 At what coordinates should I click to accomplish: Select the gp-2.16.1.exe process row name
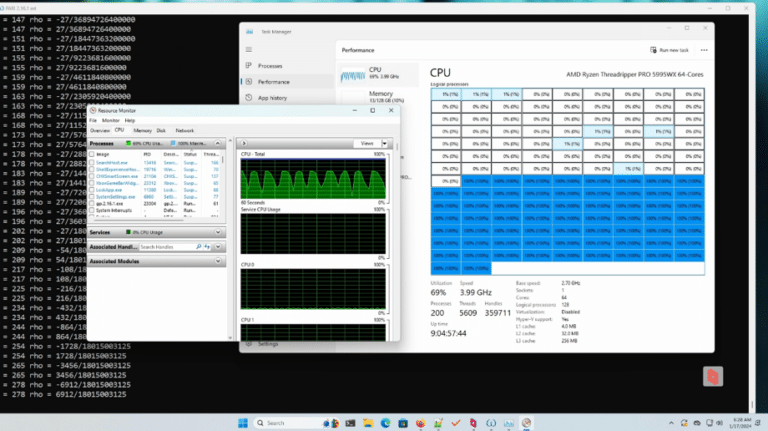[x=110, y=204]
